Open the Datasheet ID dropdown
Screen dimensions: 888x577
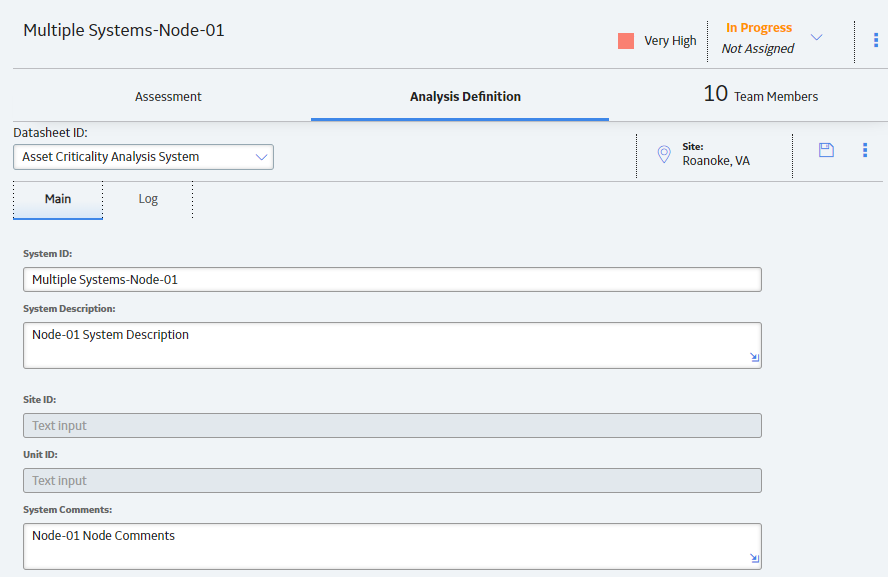tap(143, 157)
